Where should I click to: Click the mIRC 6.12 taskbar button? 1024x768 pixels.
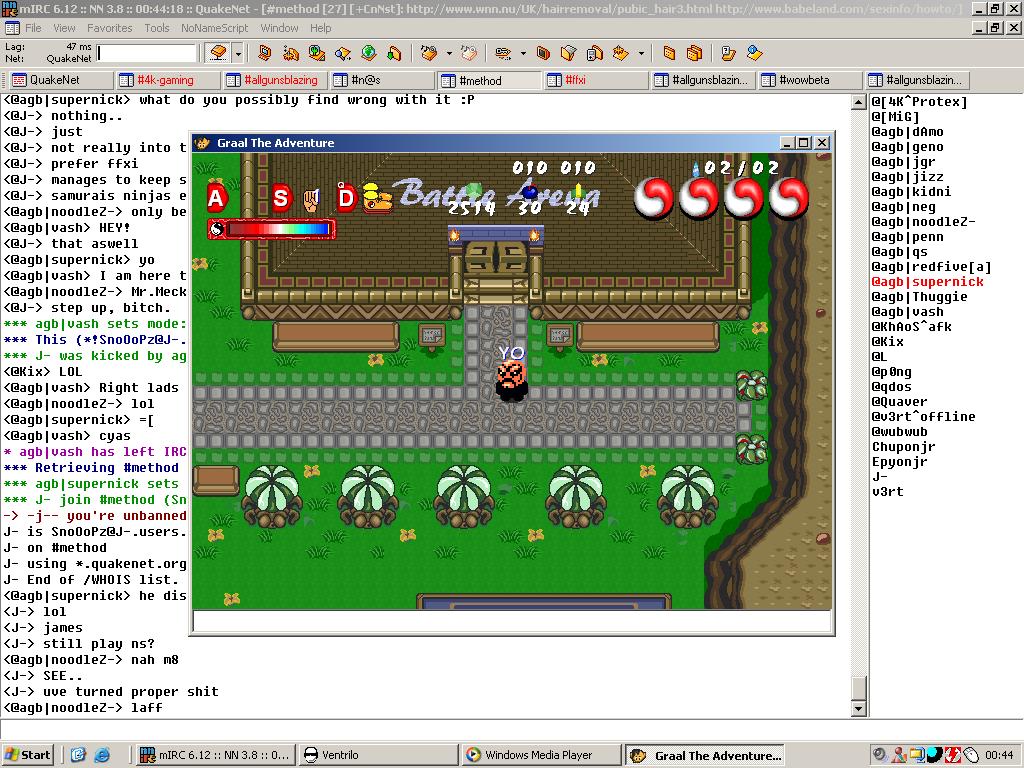pos(216,755)
